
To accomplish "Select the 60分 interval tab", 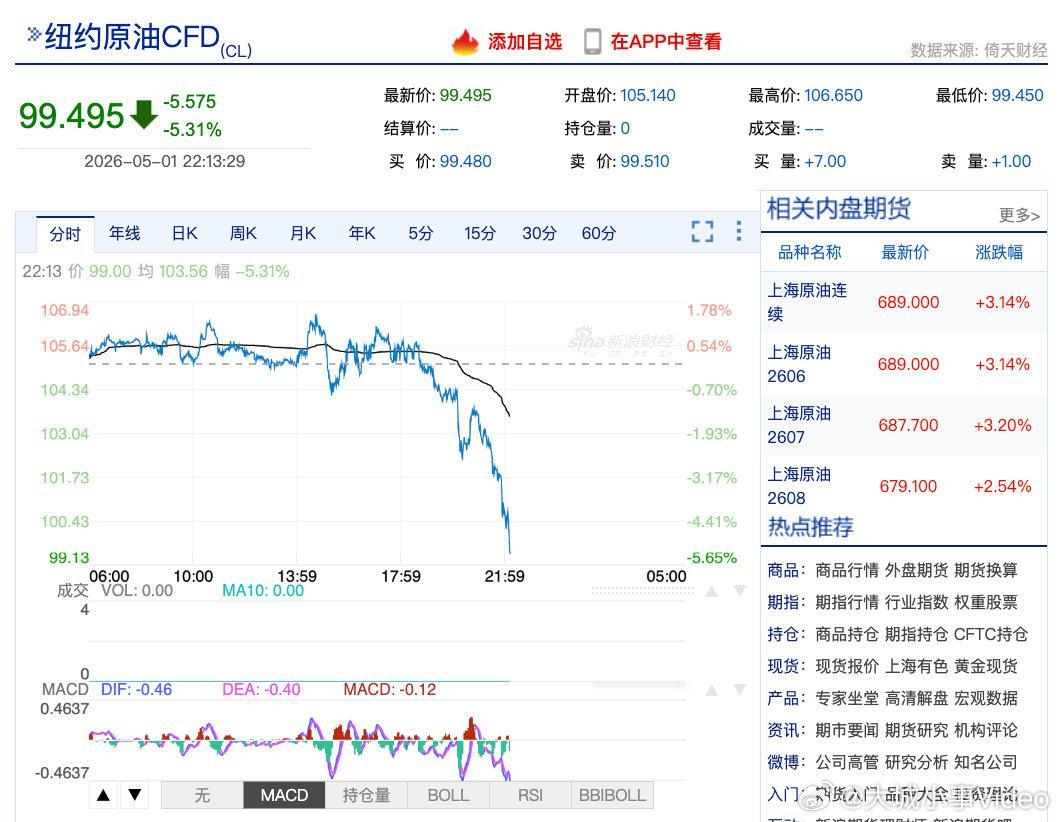I will 598,233.
